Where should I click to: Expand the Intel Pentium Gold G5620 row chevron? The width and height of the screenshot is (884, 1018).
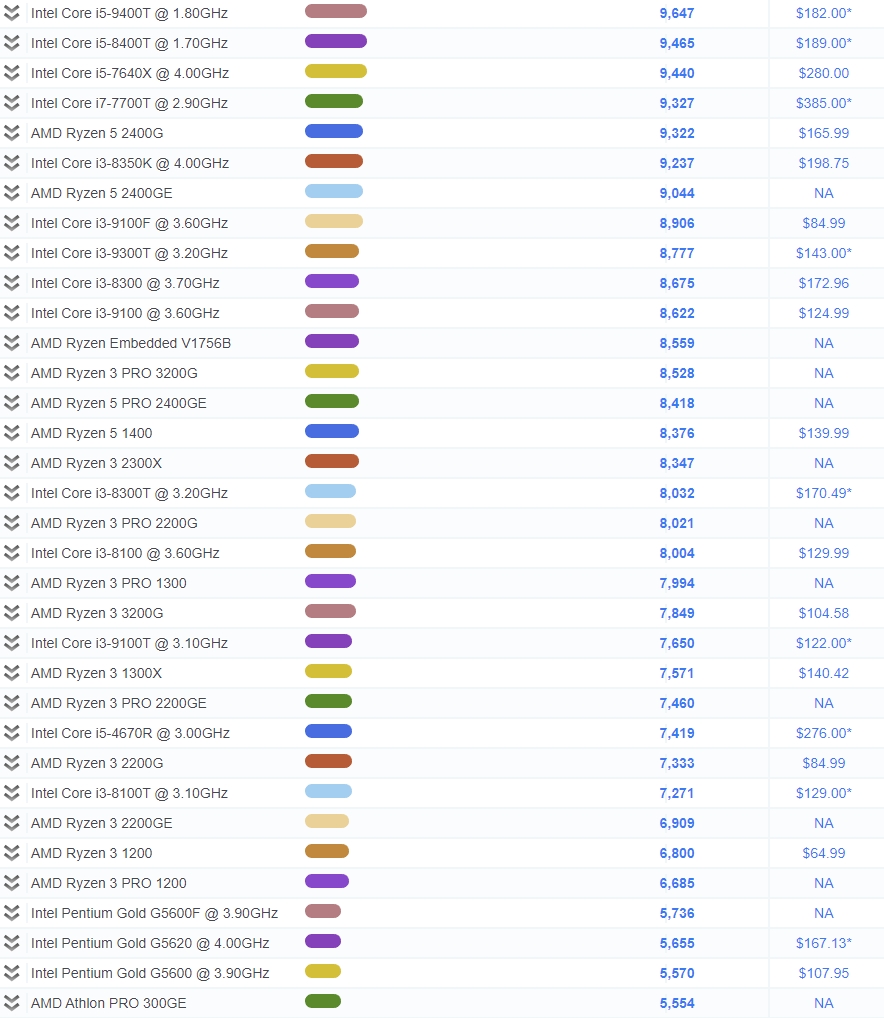tap(12, 943)
